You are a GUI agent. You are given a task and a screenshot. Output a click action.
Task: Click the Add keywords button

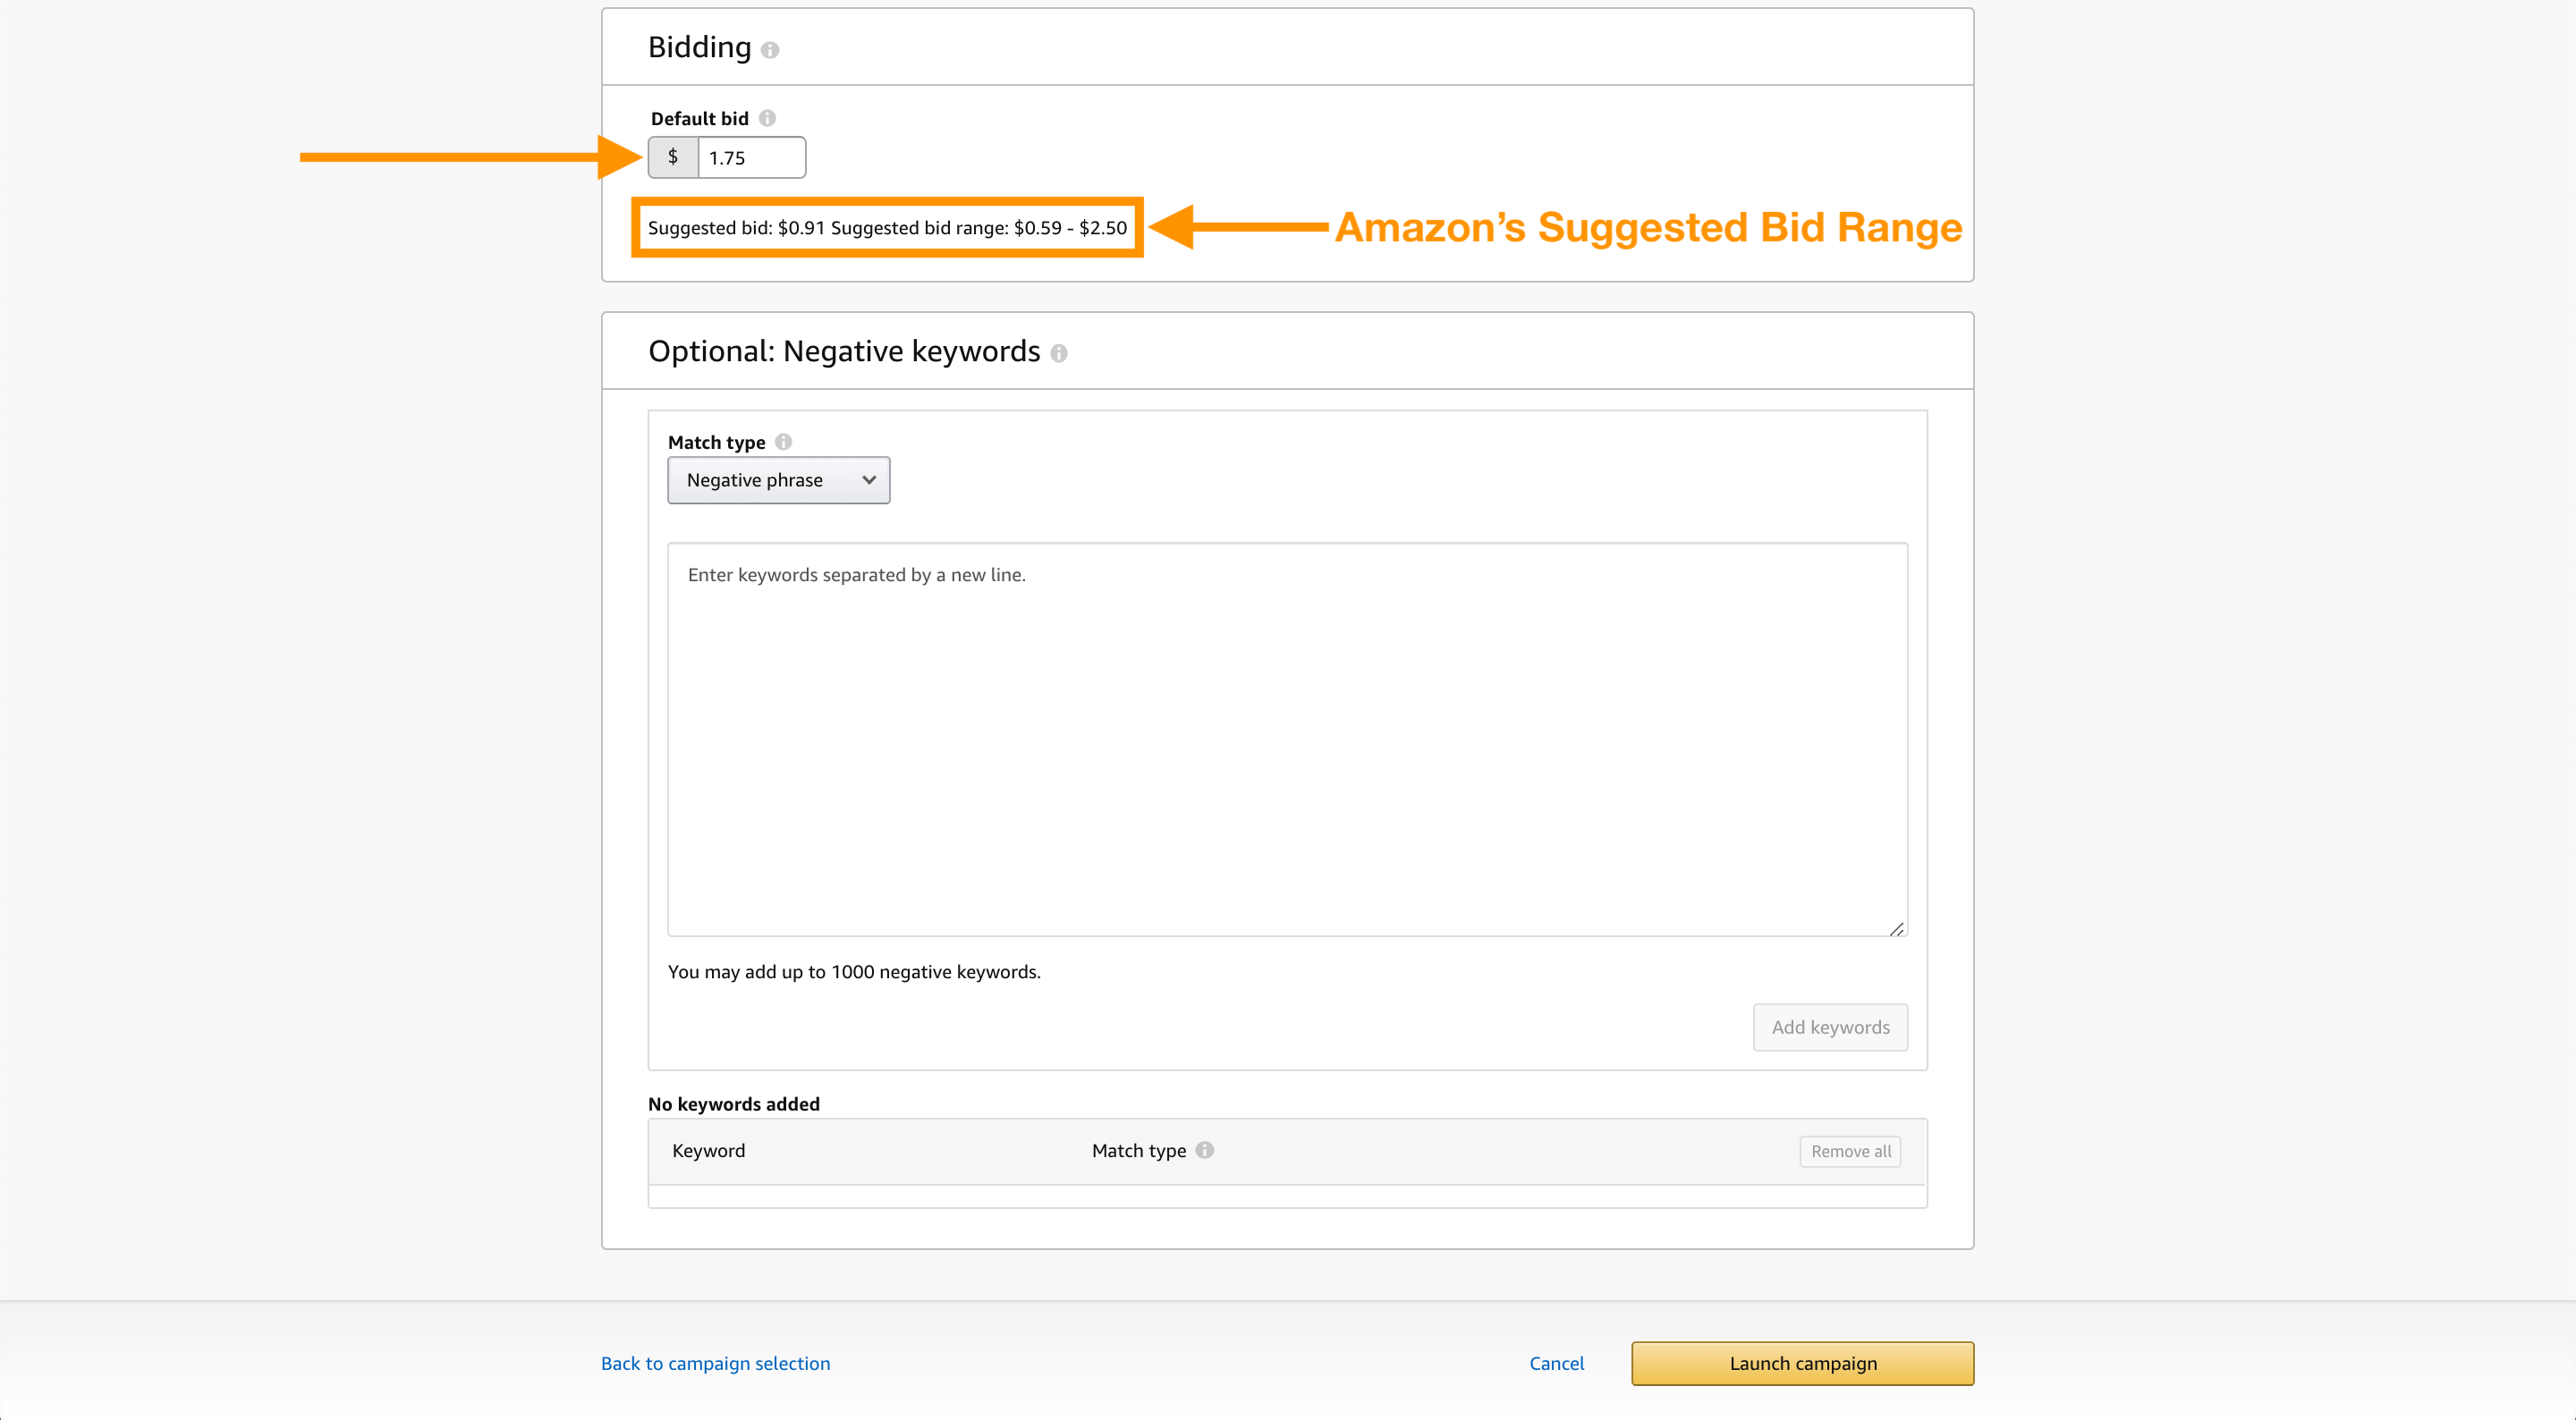(1829, 1027)
